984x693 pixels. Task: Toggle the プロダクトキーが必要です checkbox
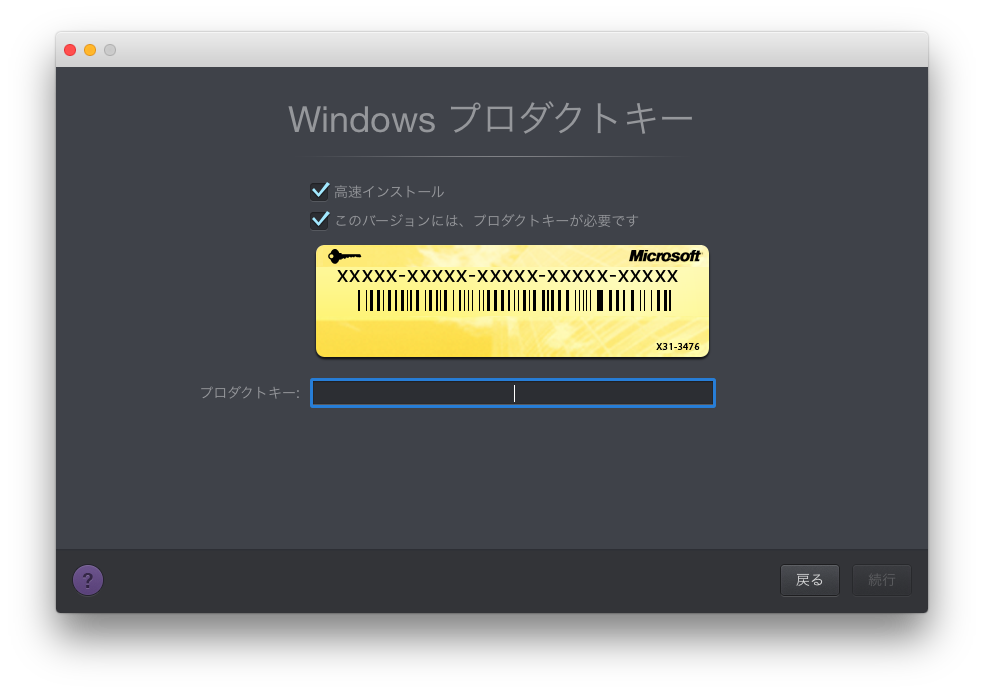319,220
